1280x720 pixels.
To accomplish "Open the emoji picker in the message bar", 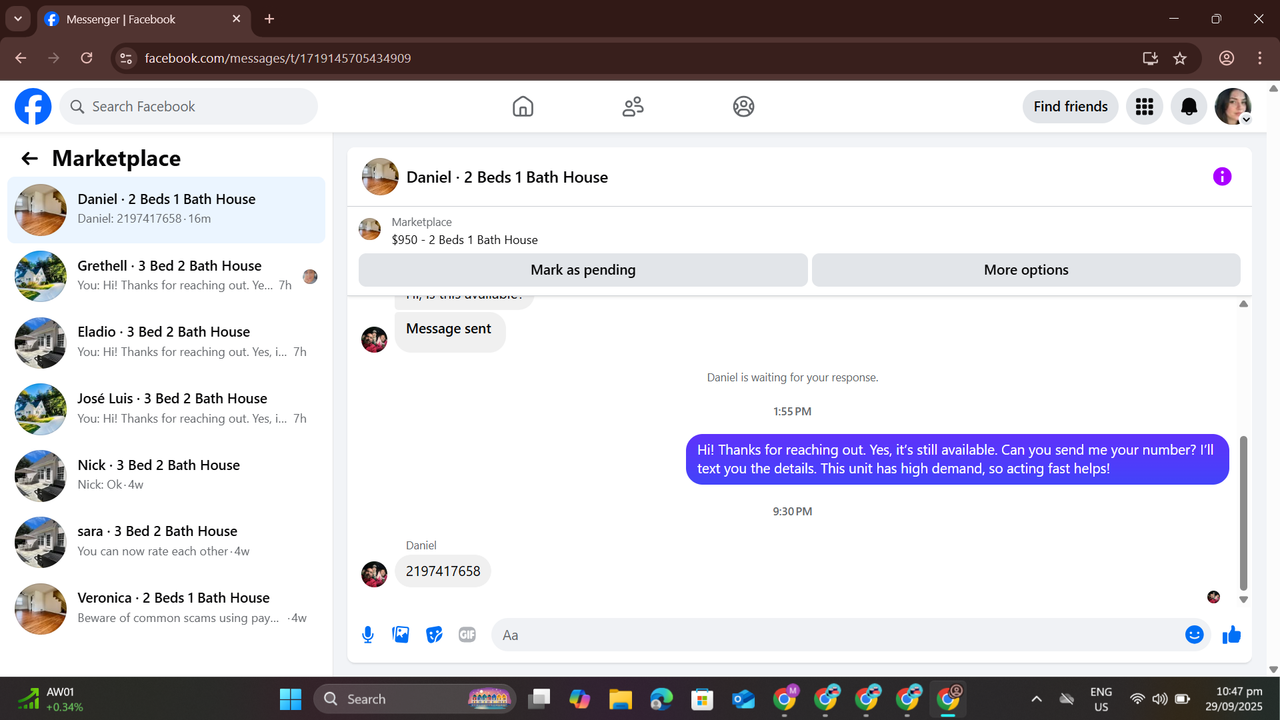I will click(x=1194, y=634).
